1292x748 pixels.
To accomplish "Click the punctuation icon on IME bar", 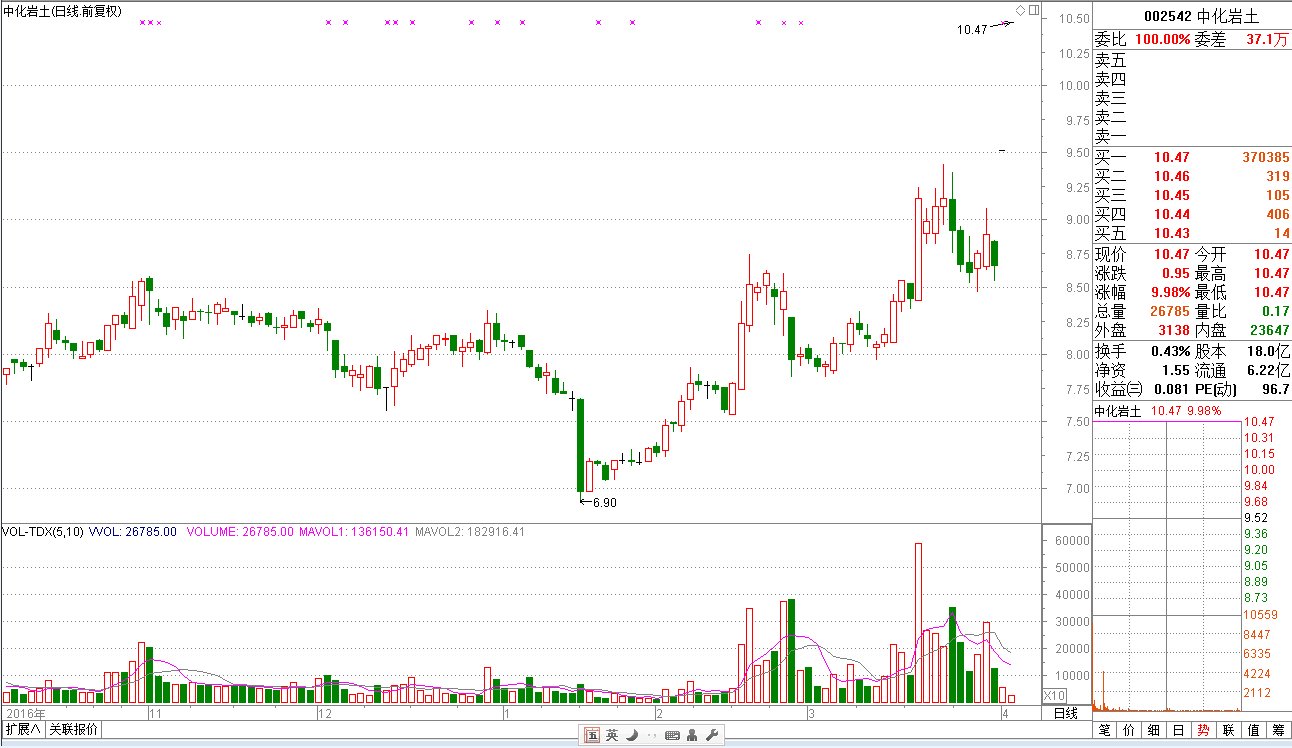I will pos(651,737).
